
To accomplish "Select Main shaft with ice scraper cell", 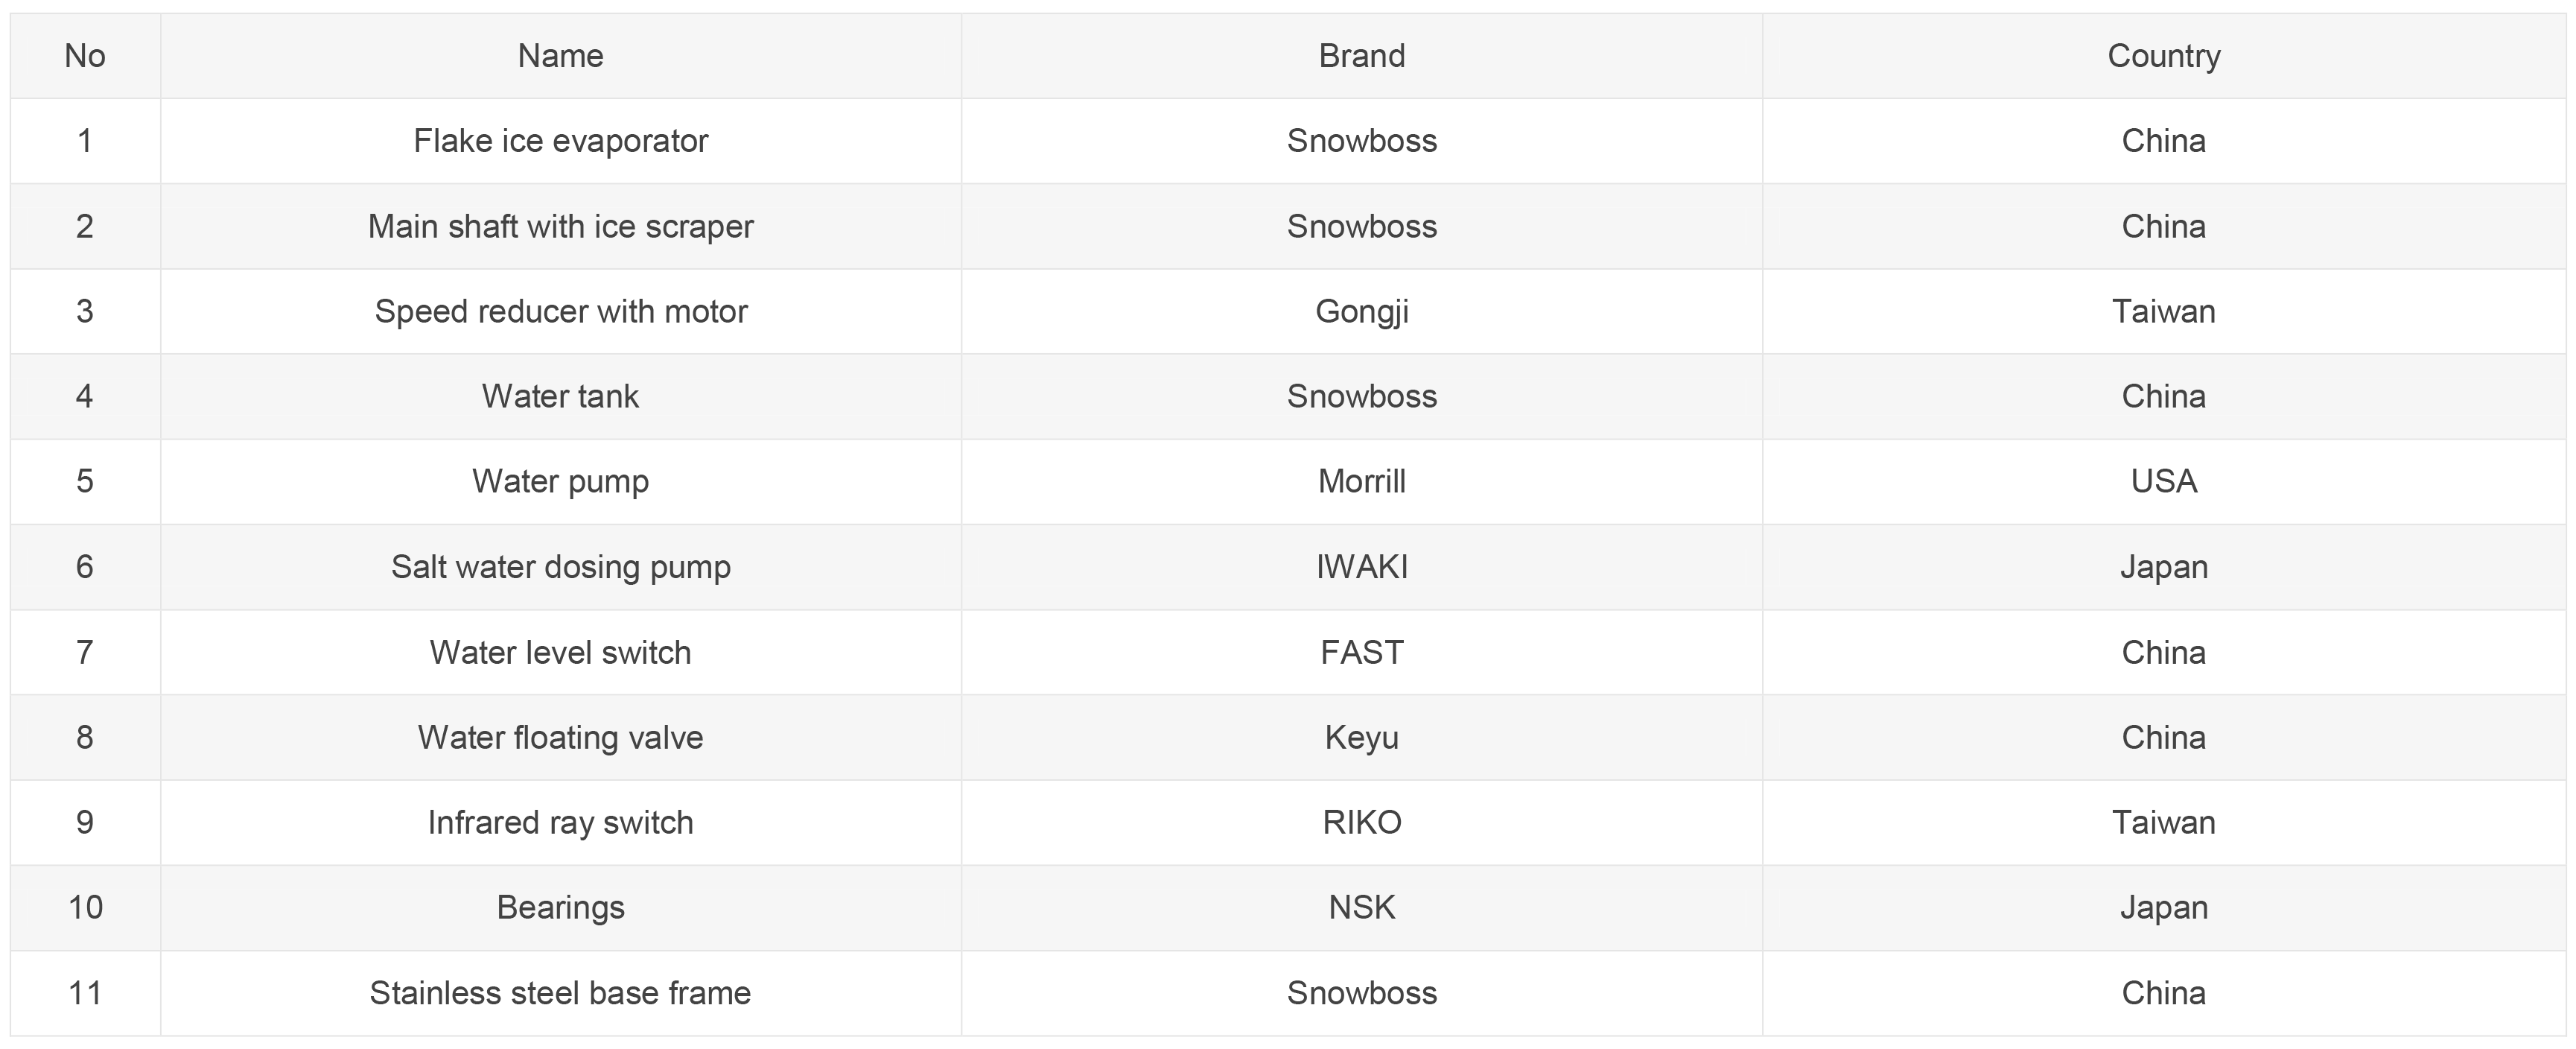I will (x=560, y=226).
